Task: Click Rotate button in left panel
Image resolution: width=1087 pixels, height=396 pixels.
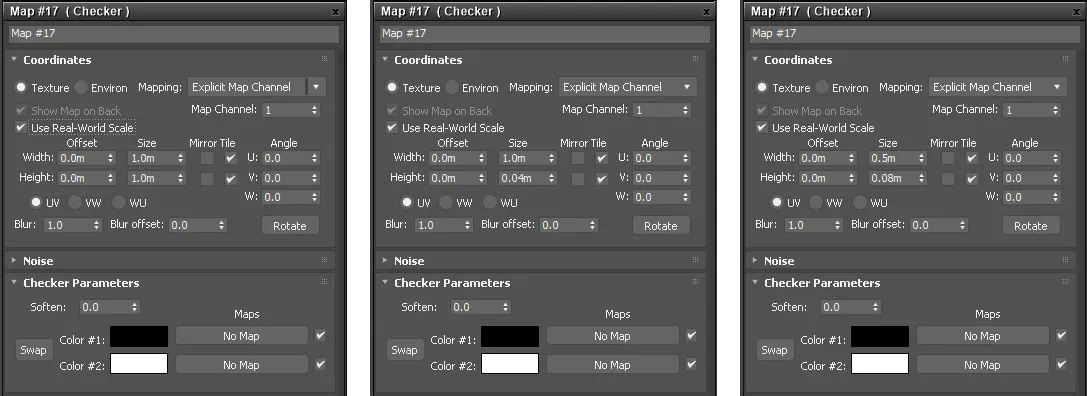Action: click(x=290, y=225)
